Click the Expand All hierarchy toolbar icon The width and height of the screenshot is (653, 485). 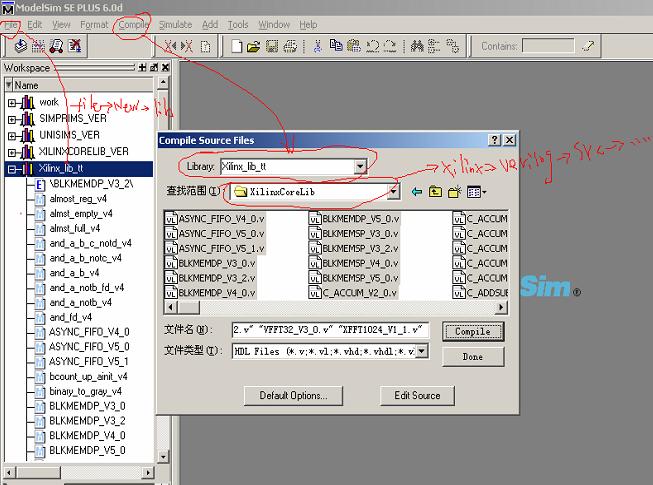pyautogui.click(x=452, y=46)
